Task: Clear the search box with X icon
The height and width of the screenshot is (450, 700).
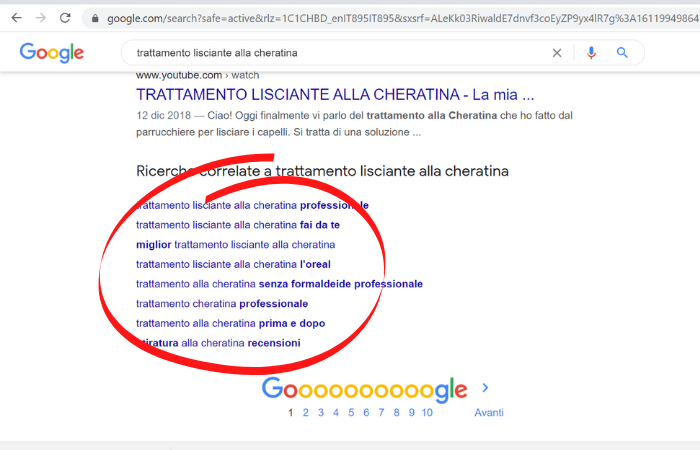Action: pyautogui.click(x=557, y=53)
